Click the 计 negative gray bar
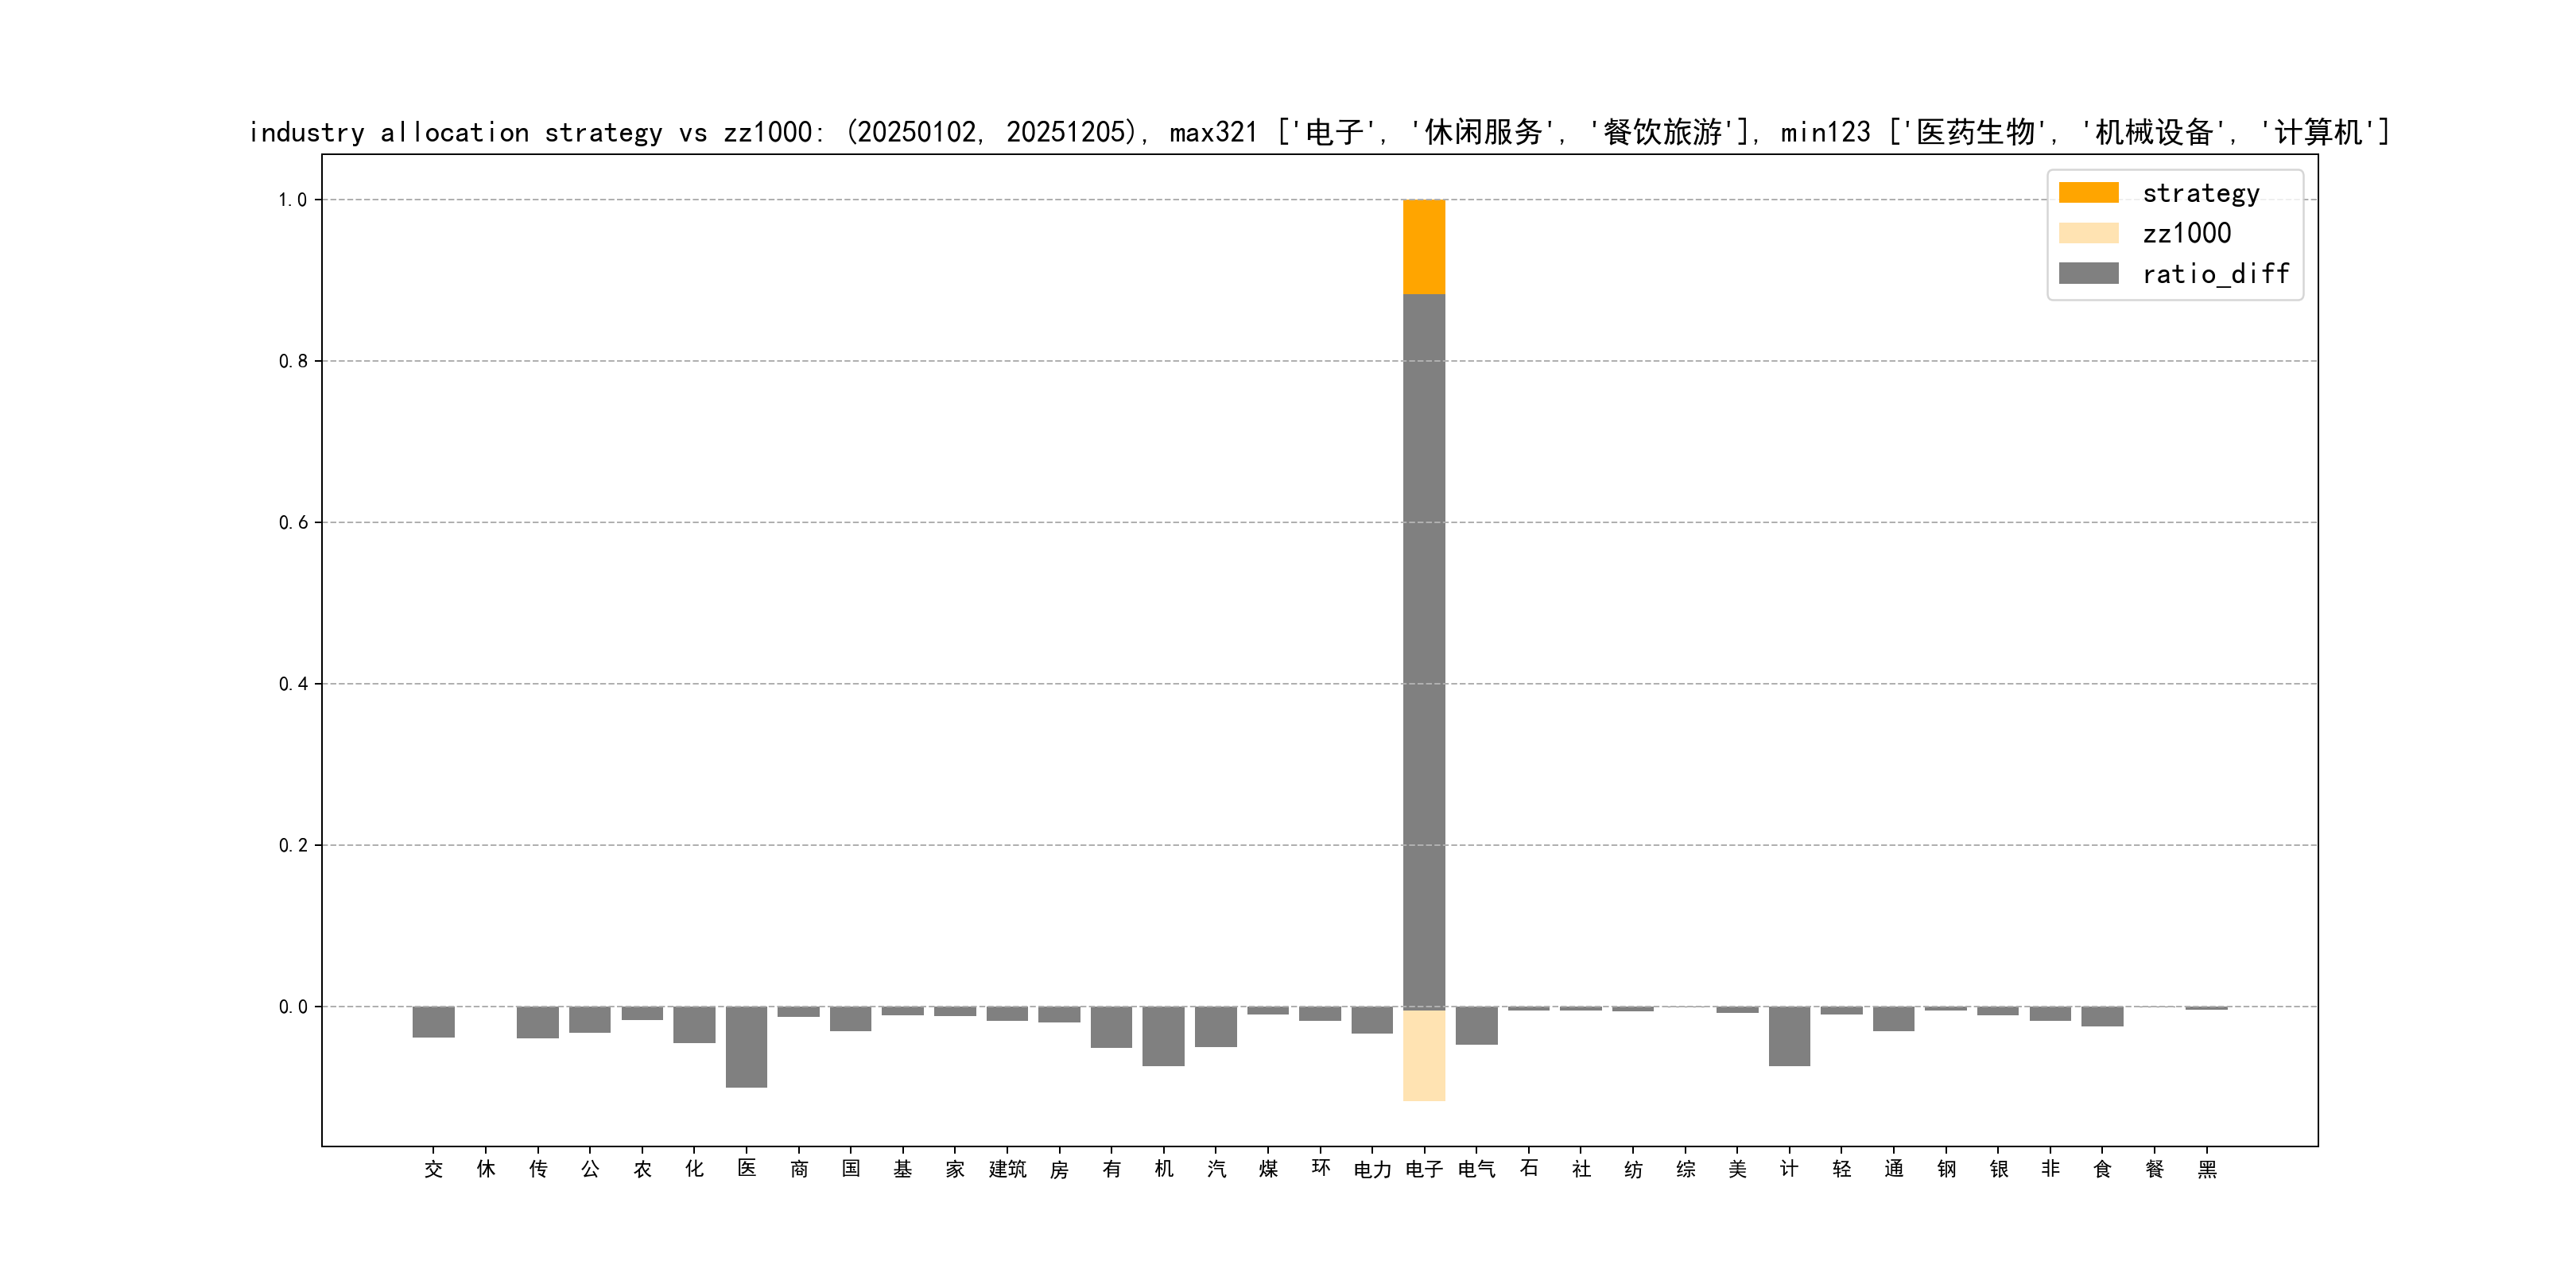Viewport: 2576px width, 1288px height. click(1789, 1036)
